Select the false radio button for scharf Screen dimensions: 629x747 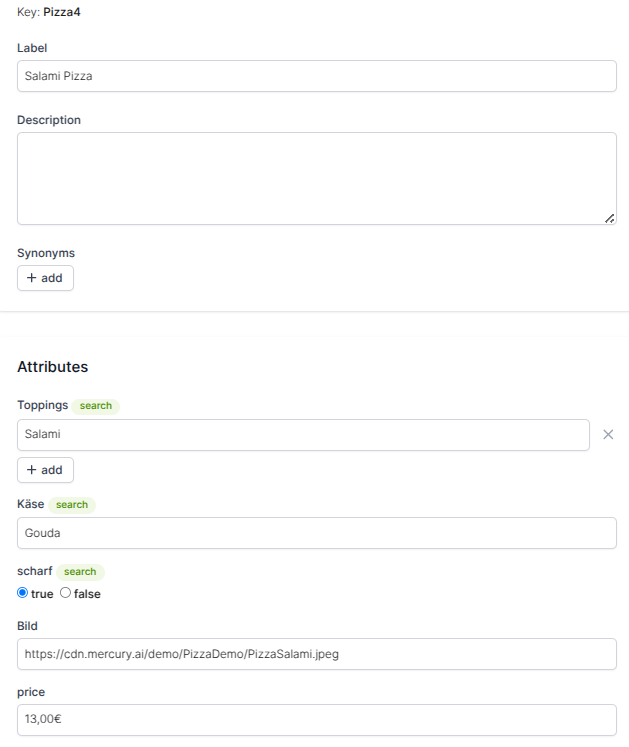click(65, 593)
